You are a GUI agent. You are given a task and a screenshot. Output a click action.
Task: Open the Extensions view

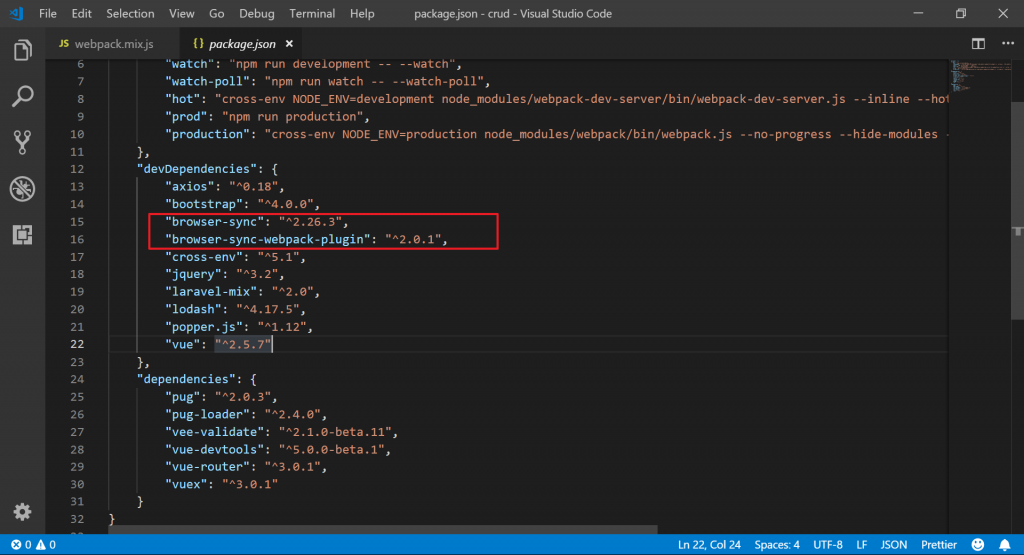click(22, 234)
